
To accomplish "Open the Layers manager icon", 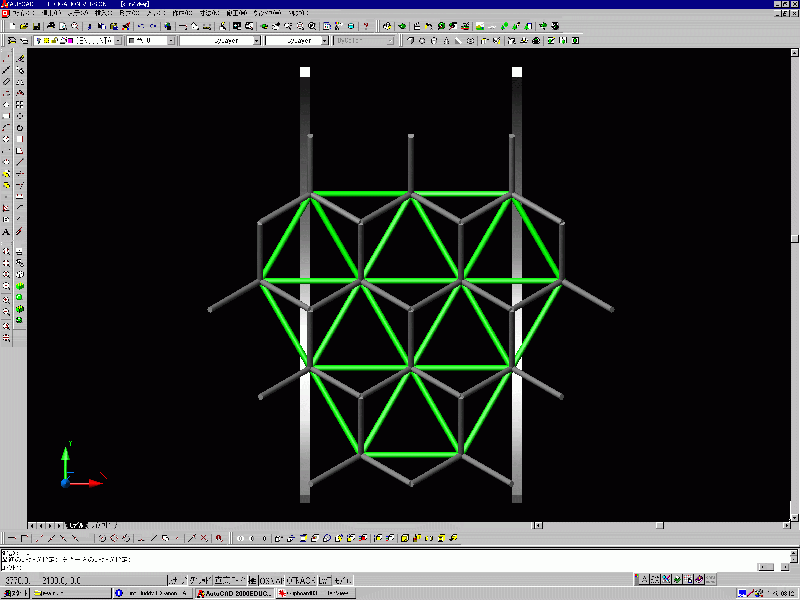I will tap(12, 40).
